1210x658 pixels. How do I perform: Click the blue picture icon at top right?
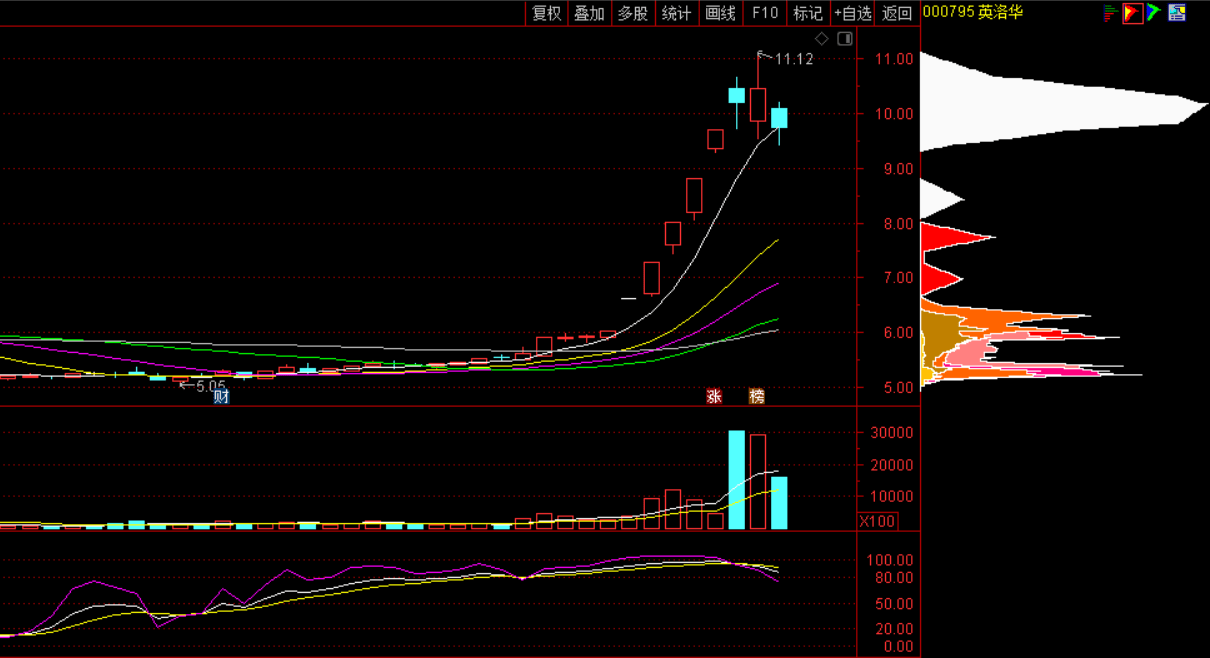pyautogui.click(x=1177, y=13)
